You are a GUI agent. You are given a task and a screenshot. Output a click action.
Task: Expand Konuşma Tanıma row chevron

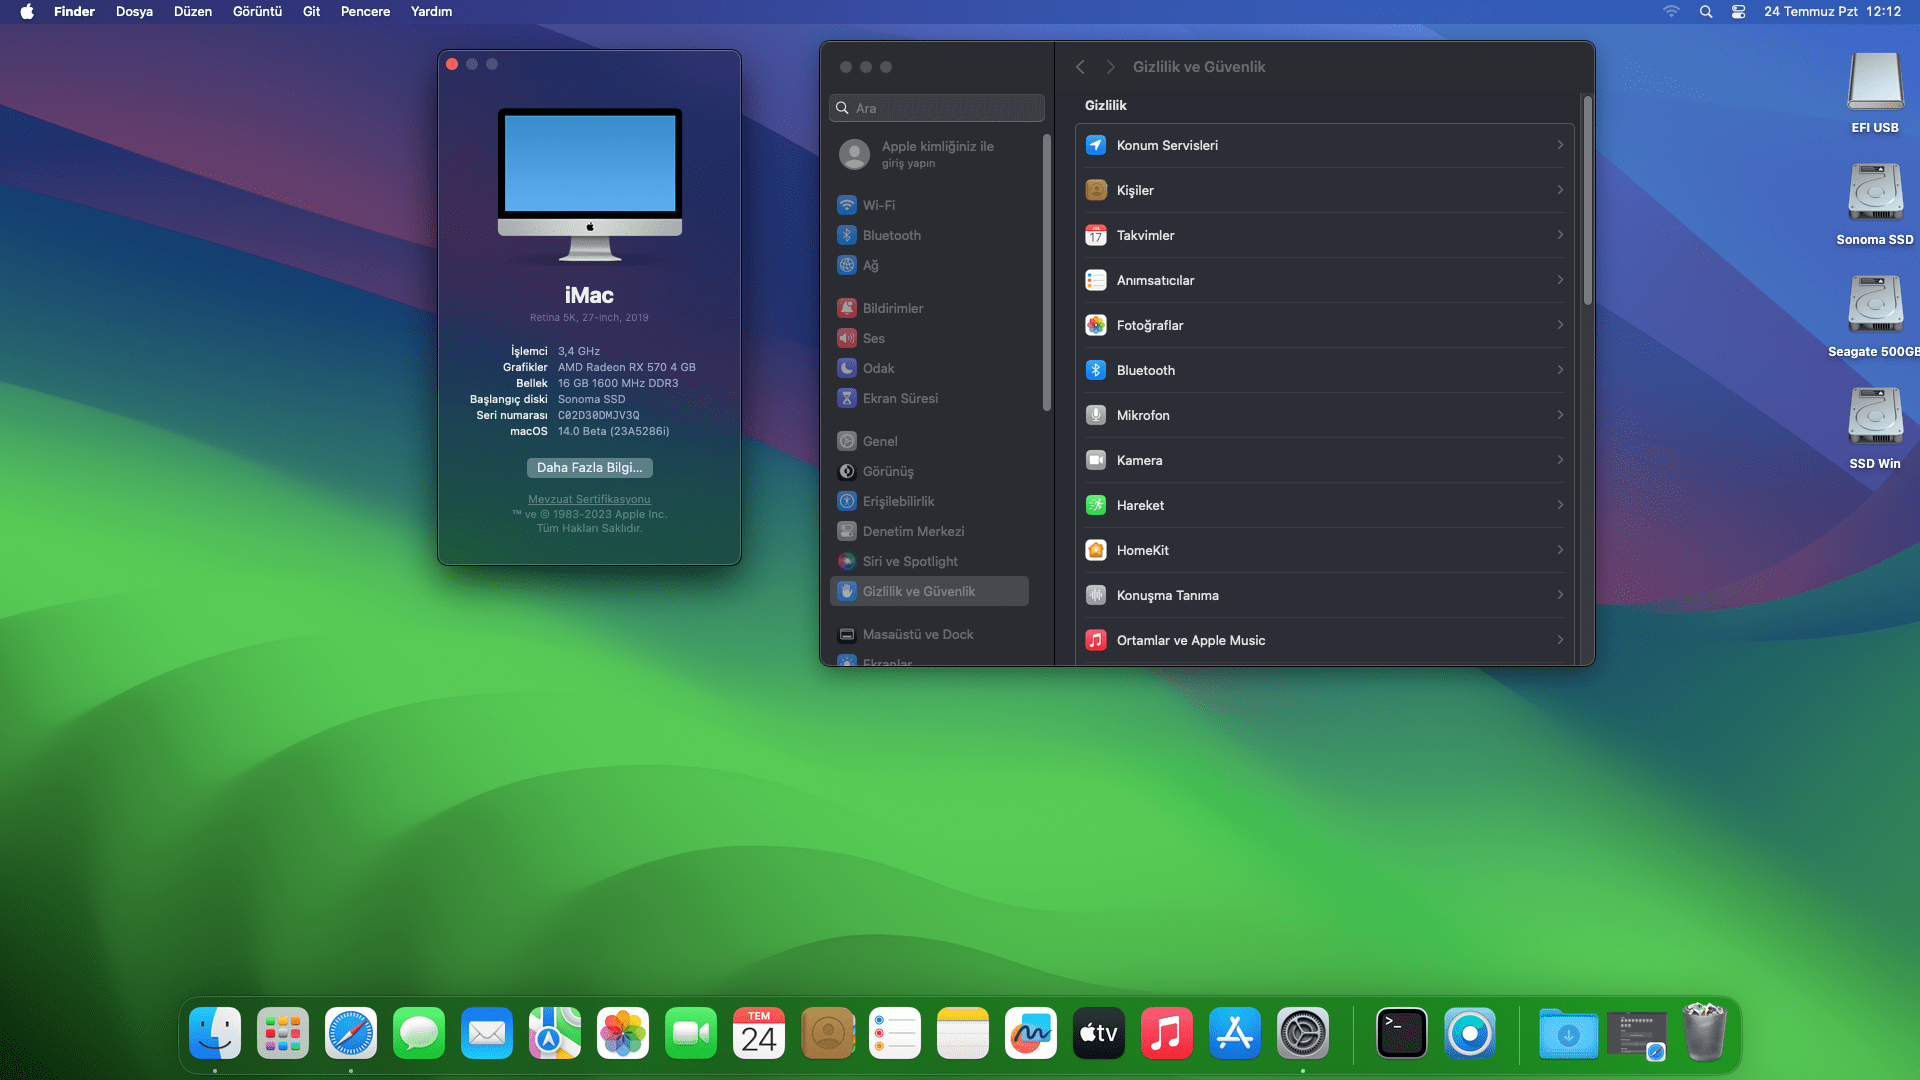coord(1560,595)
